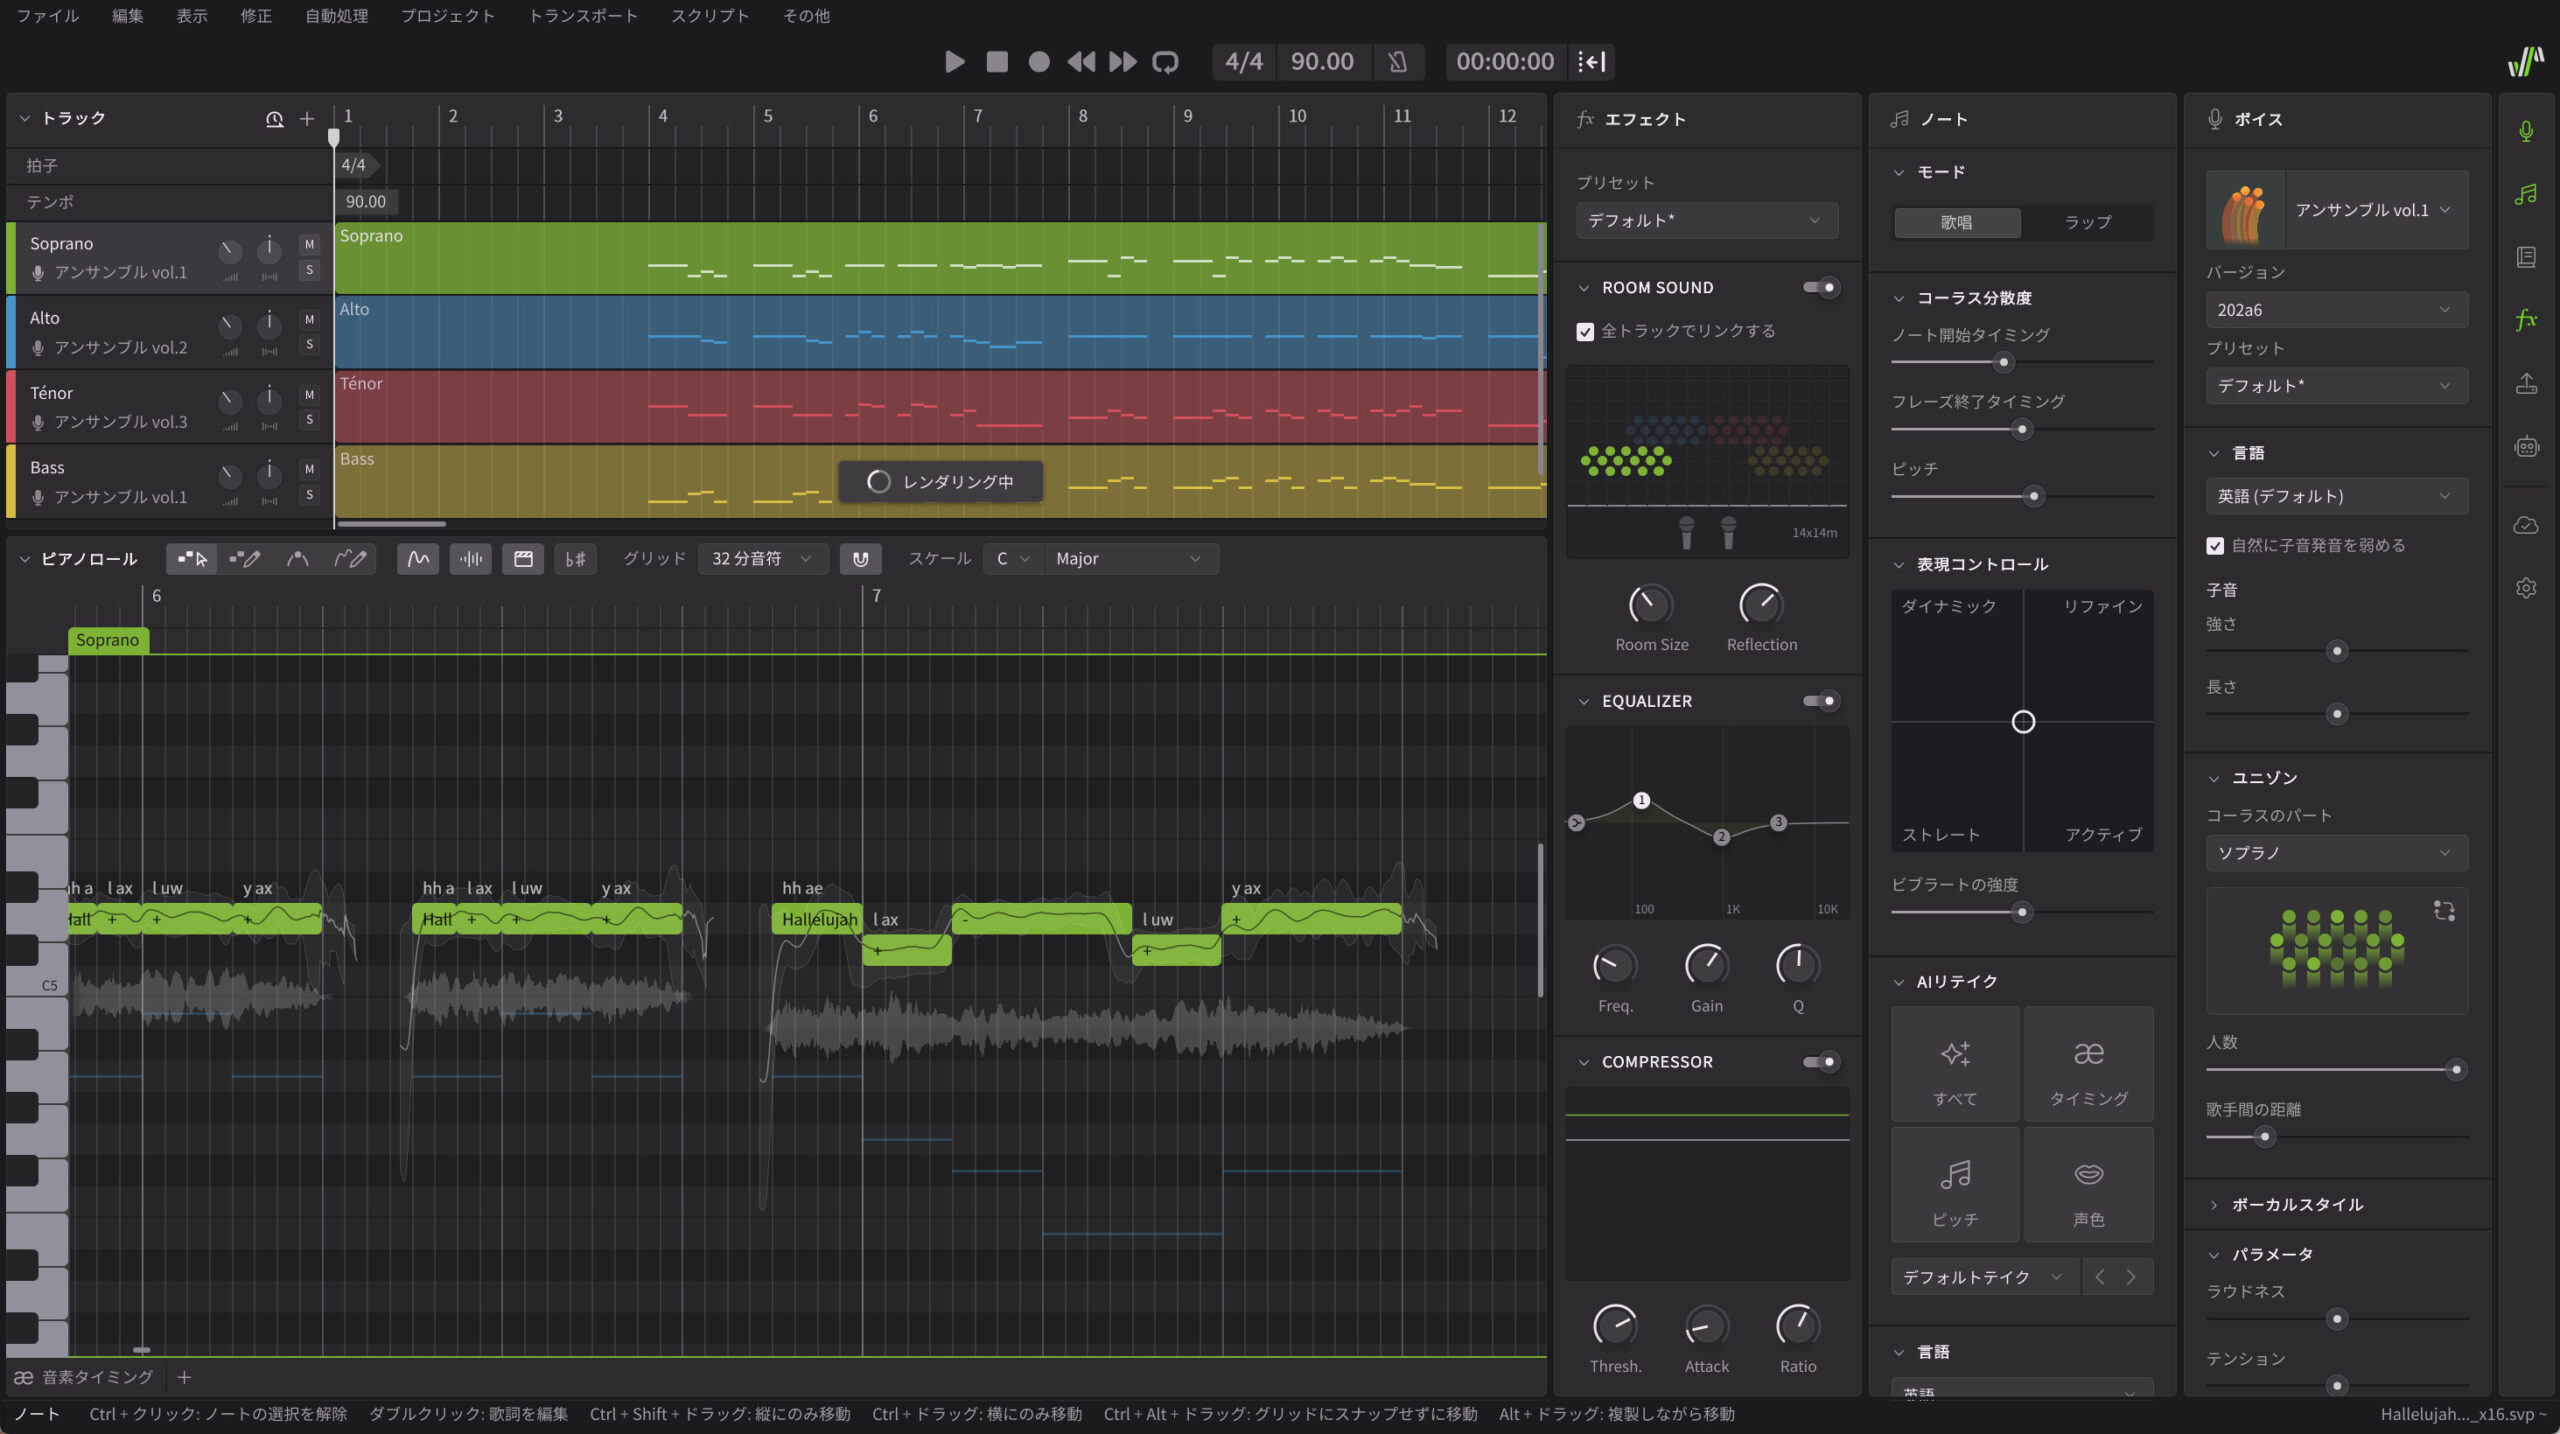The height and width of the screenshot is (1434, 2560).
Task: Click the すべて AI retake button
Action: pyautogui.click(x=1954, y=1063)
